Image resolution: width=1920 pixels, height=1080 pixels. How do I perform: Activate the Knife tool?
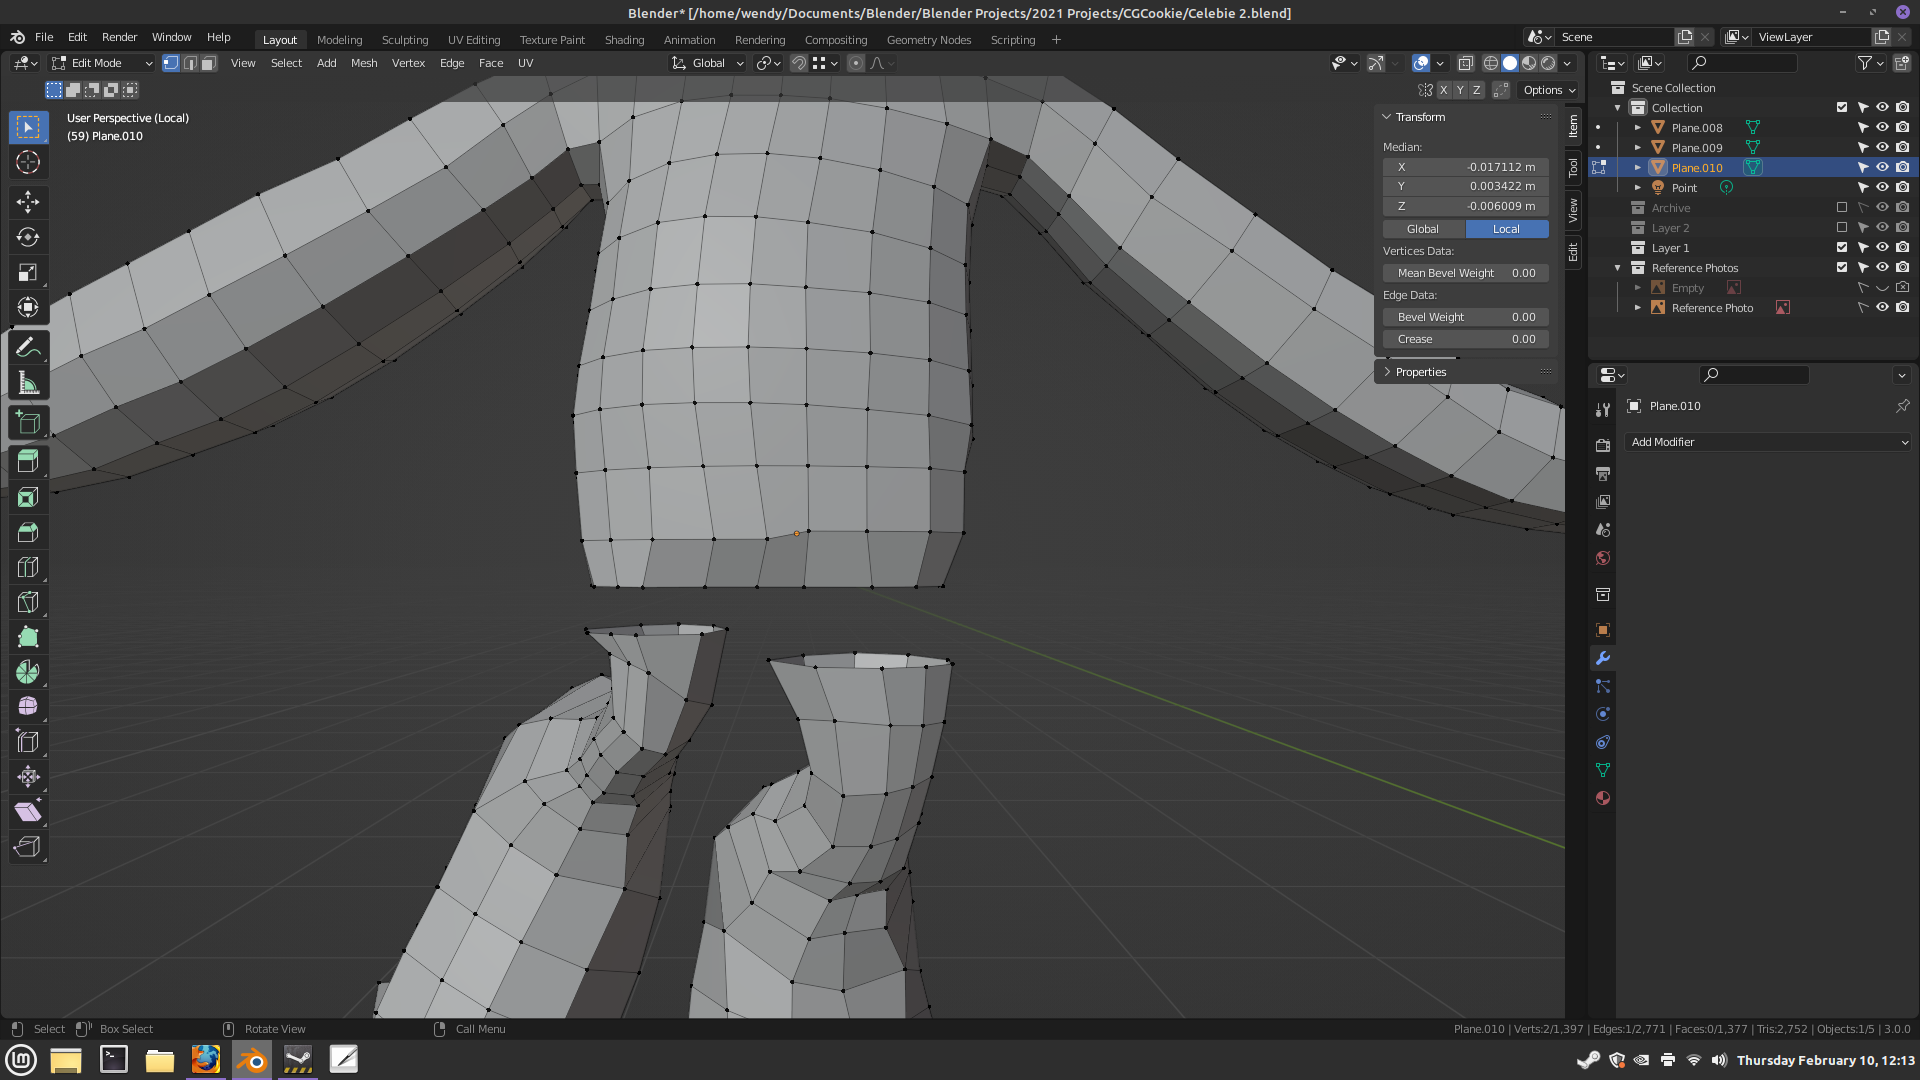[28, 602]
